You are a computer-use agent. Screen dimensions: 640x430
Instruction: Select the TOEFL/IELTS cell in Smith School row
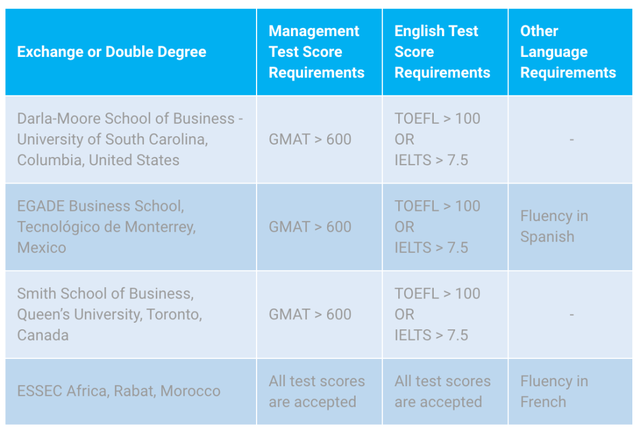445,315
